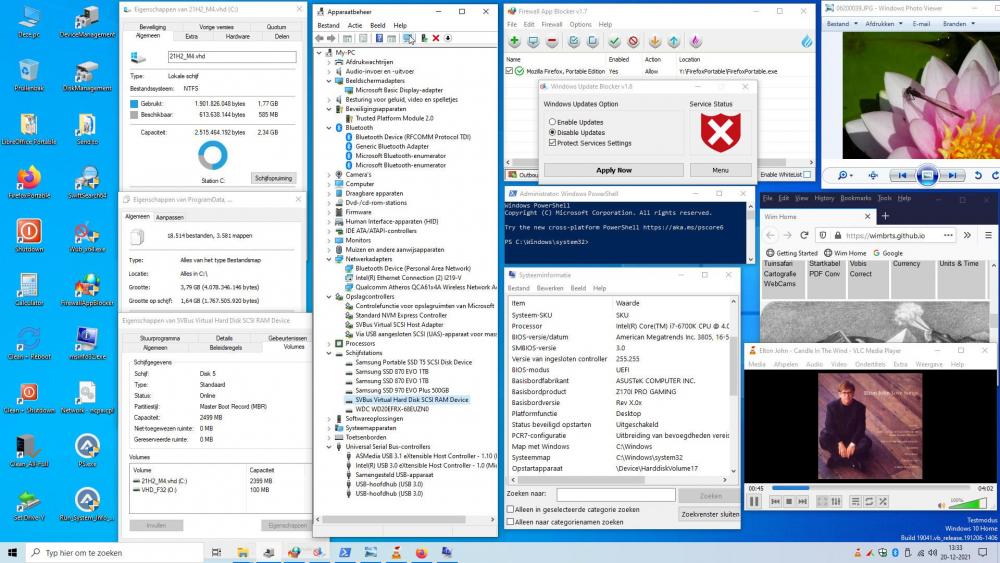Adjust the VLC volume slider
The image size is (1000, 563).
pyautogui.click(x=967, y=504)
